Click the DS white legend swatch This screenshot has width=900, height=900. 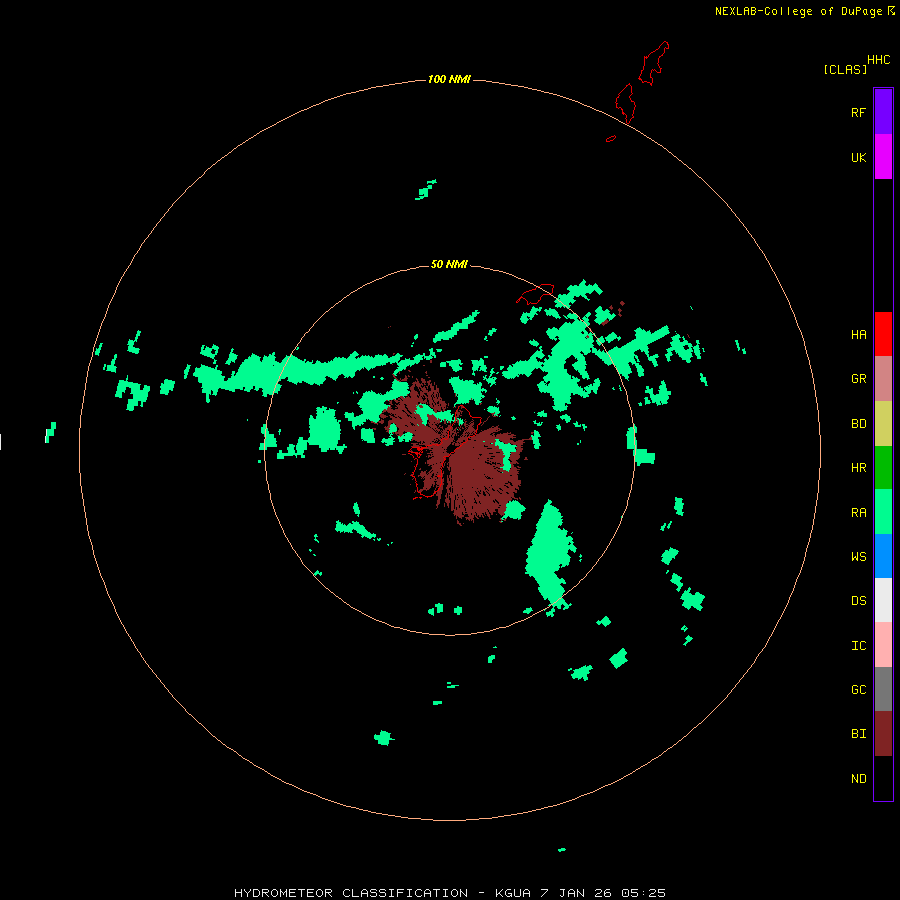tap(883, 600)
